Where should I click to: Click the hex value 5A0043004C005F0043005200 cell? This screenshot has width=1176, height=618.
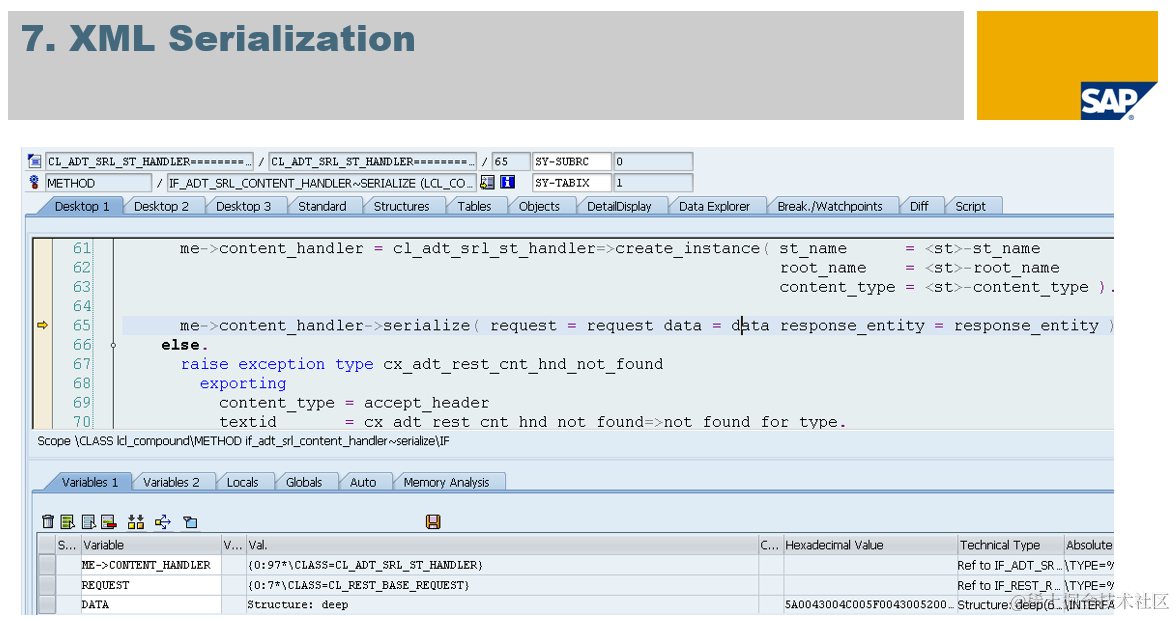pyautogui.click(x=870, y=604)
